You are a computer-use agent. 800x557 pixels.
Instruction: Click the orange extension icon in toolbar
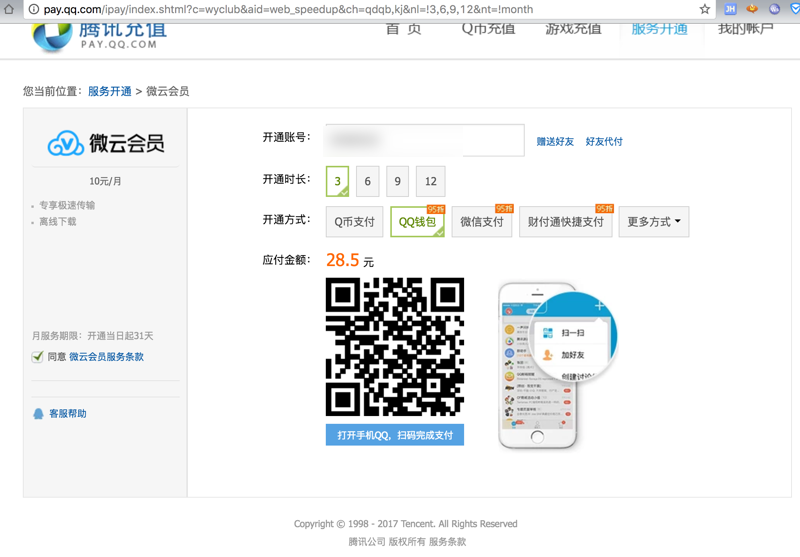[752, 8]
